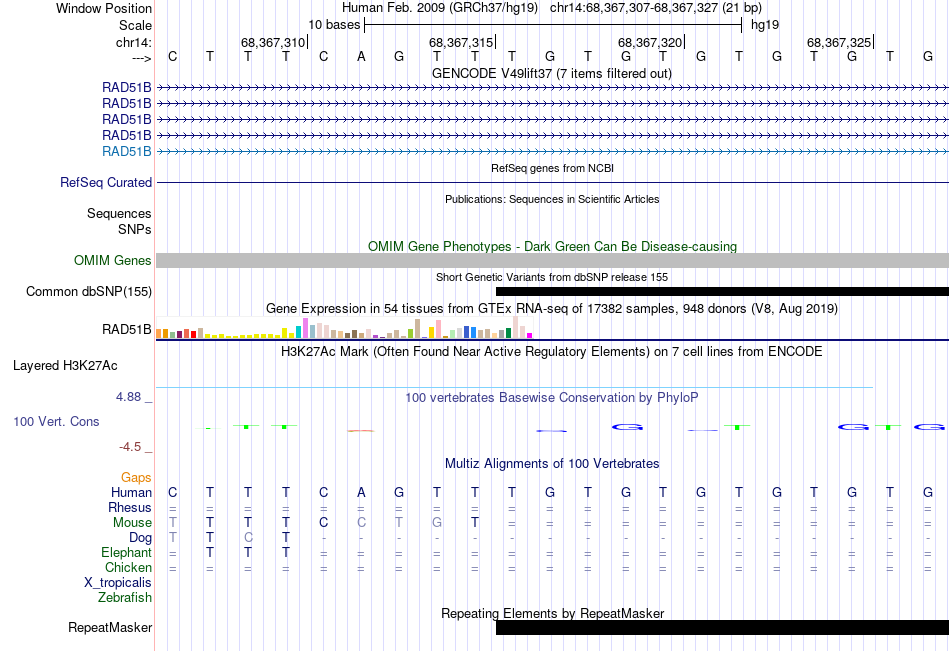Image resolution: width=950 pixels, height=651 pixels.
Task: Click 'Human Feb. 2009 (GRCh37/hg19)' header text
Action: pyautogui.click(x=440, y=8)
